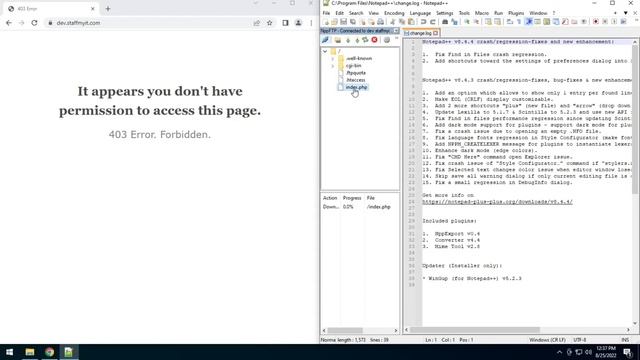640x360 pixels.
Task: Reload the 403 Error page
Action: [x=34, y=23]
